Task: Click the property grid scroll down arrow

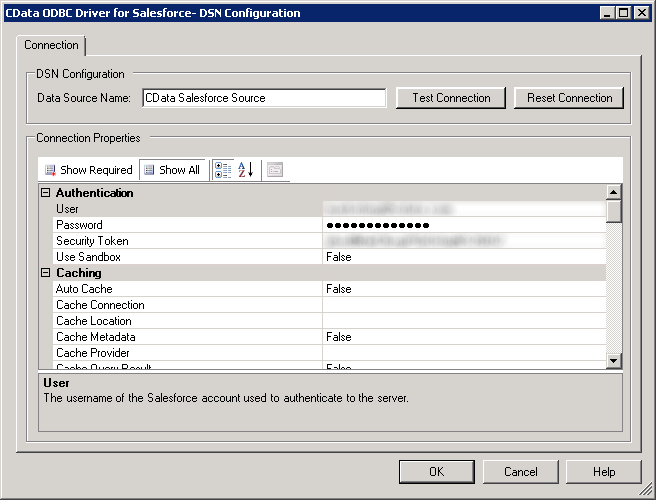Action: tap(614, 361)
